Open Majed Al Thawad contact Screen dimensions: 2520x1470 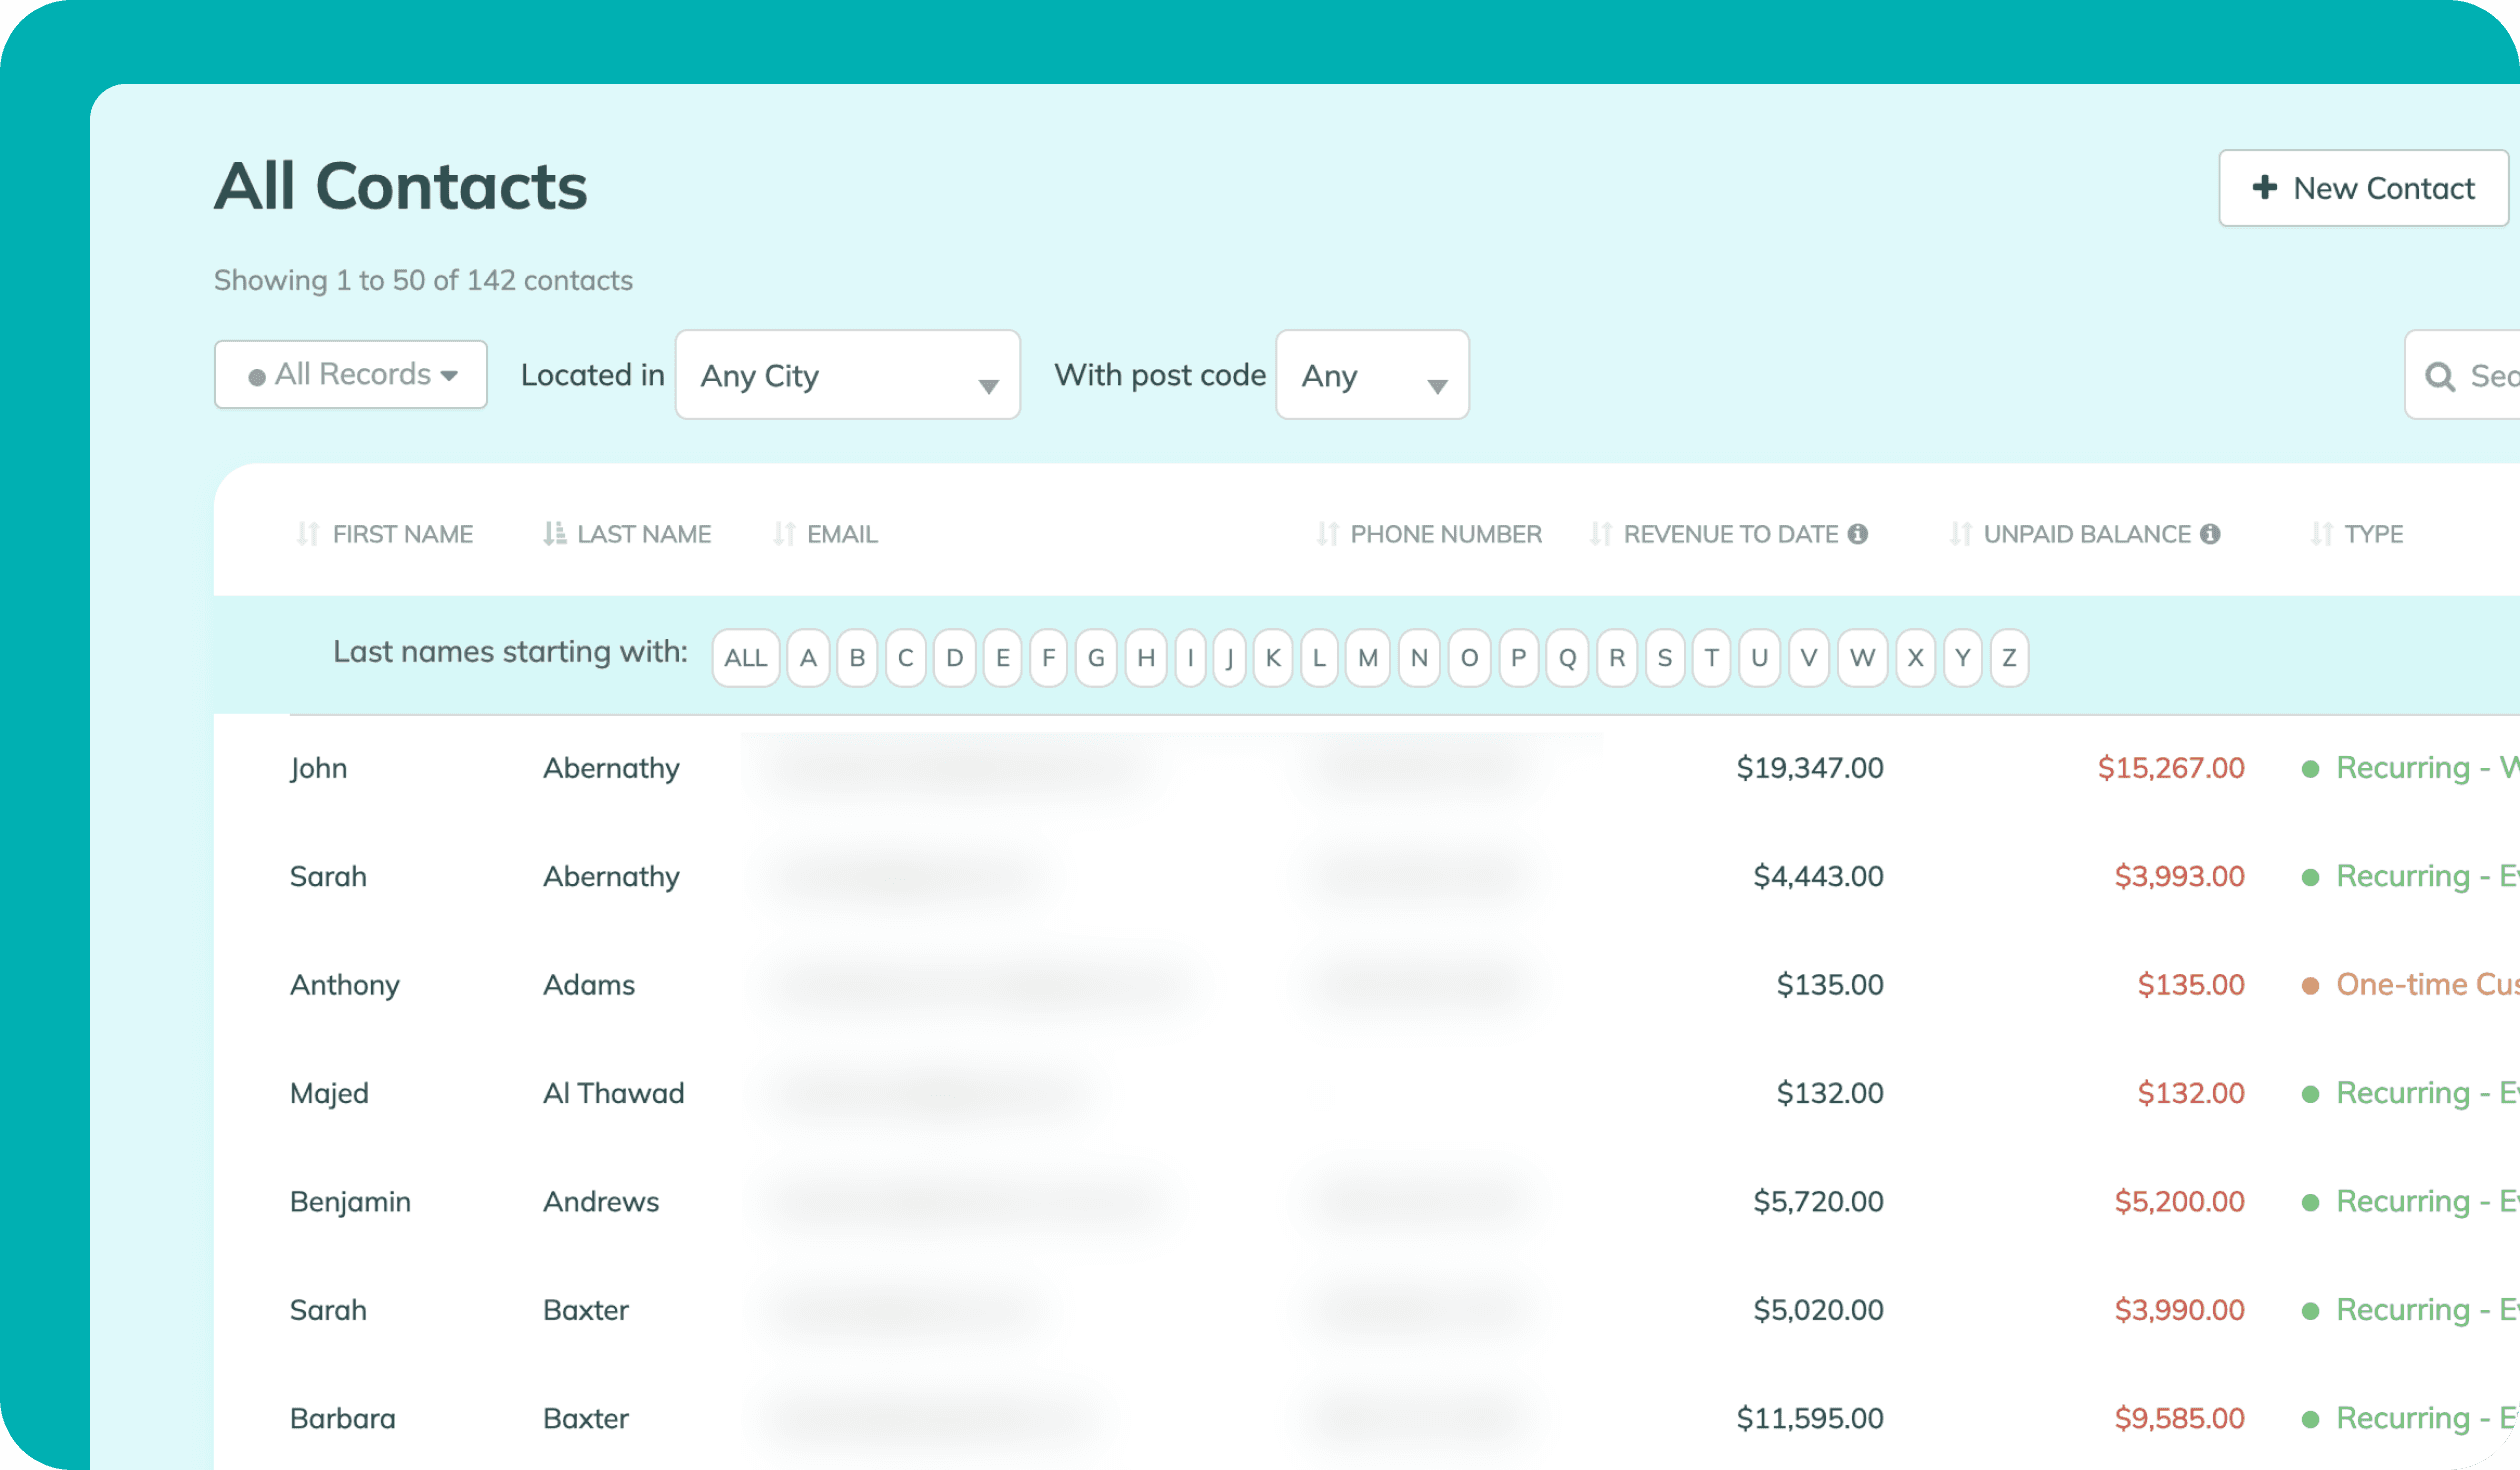(x=613, y=1093)
